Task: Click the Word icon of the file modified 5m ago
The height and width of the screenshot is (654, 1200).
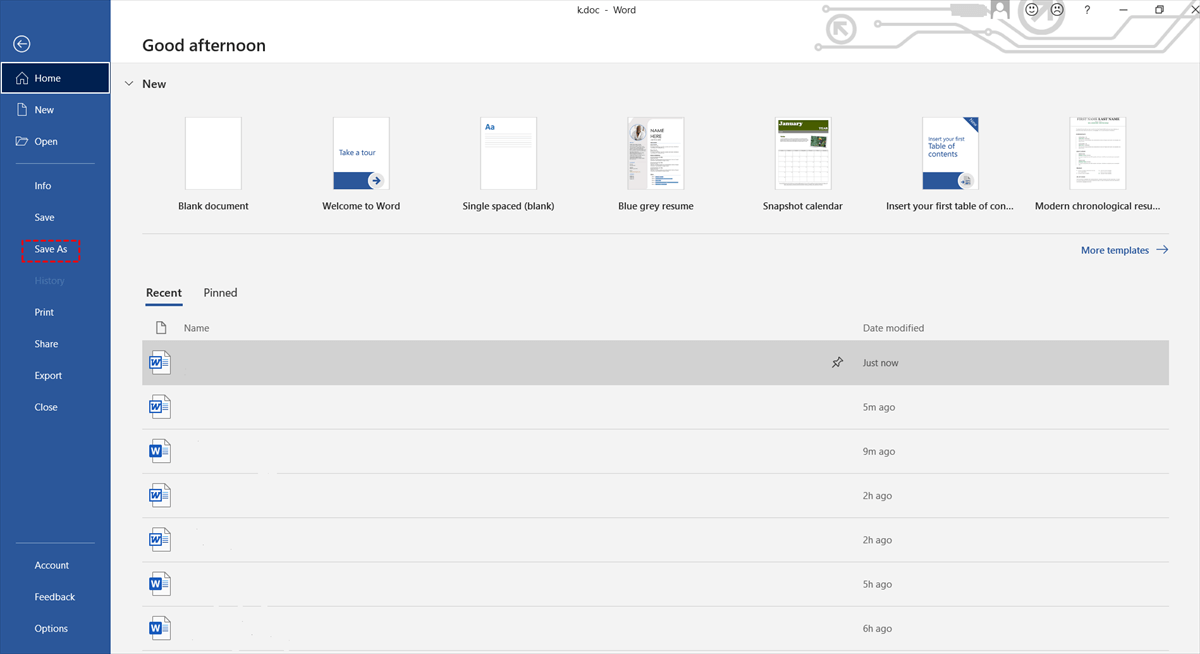Action: [159, 406]
